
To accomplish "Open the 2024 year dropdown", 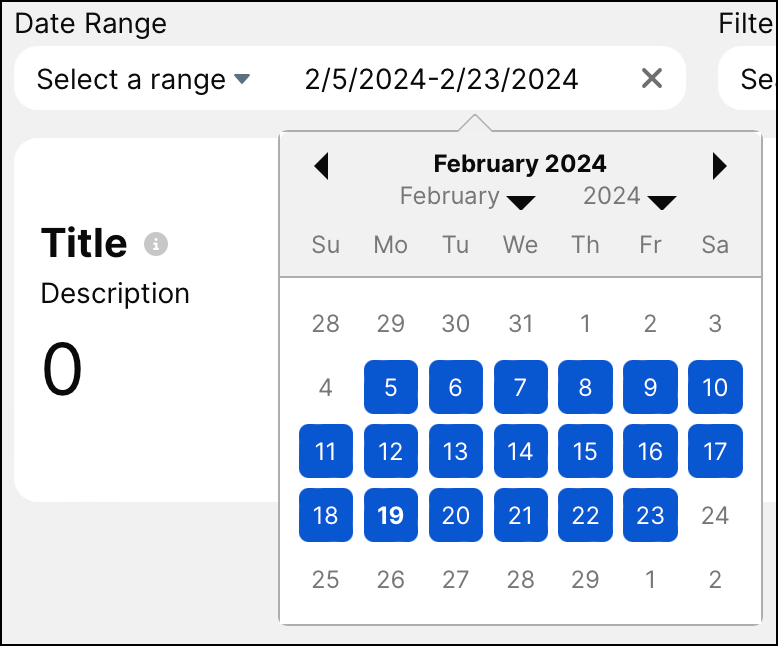I will (x=629, y=198).
